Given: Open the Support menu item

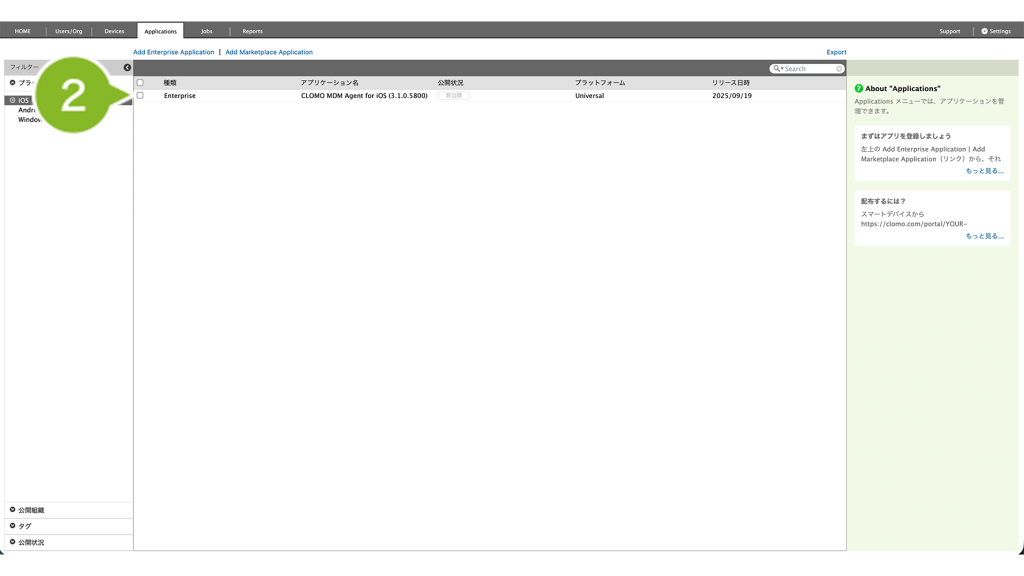Looking at the screenshot, I should (949, 31).
